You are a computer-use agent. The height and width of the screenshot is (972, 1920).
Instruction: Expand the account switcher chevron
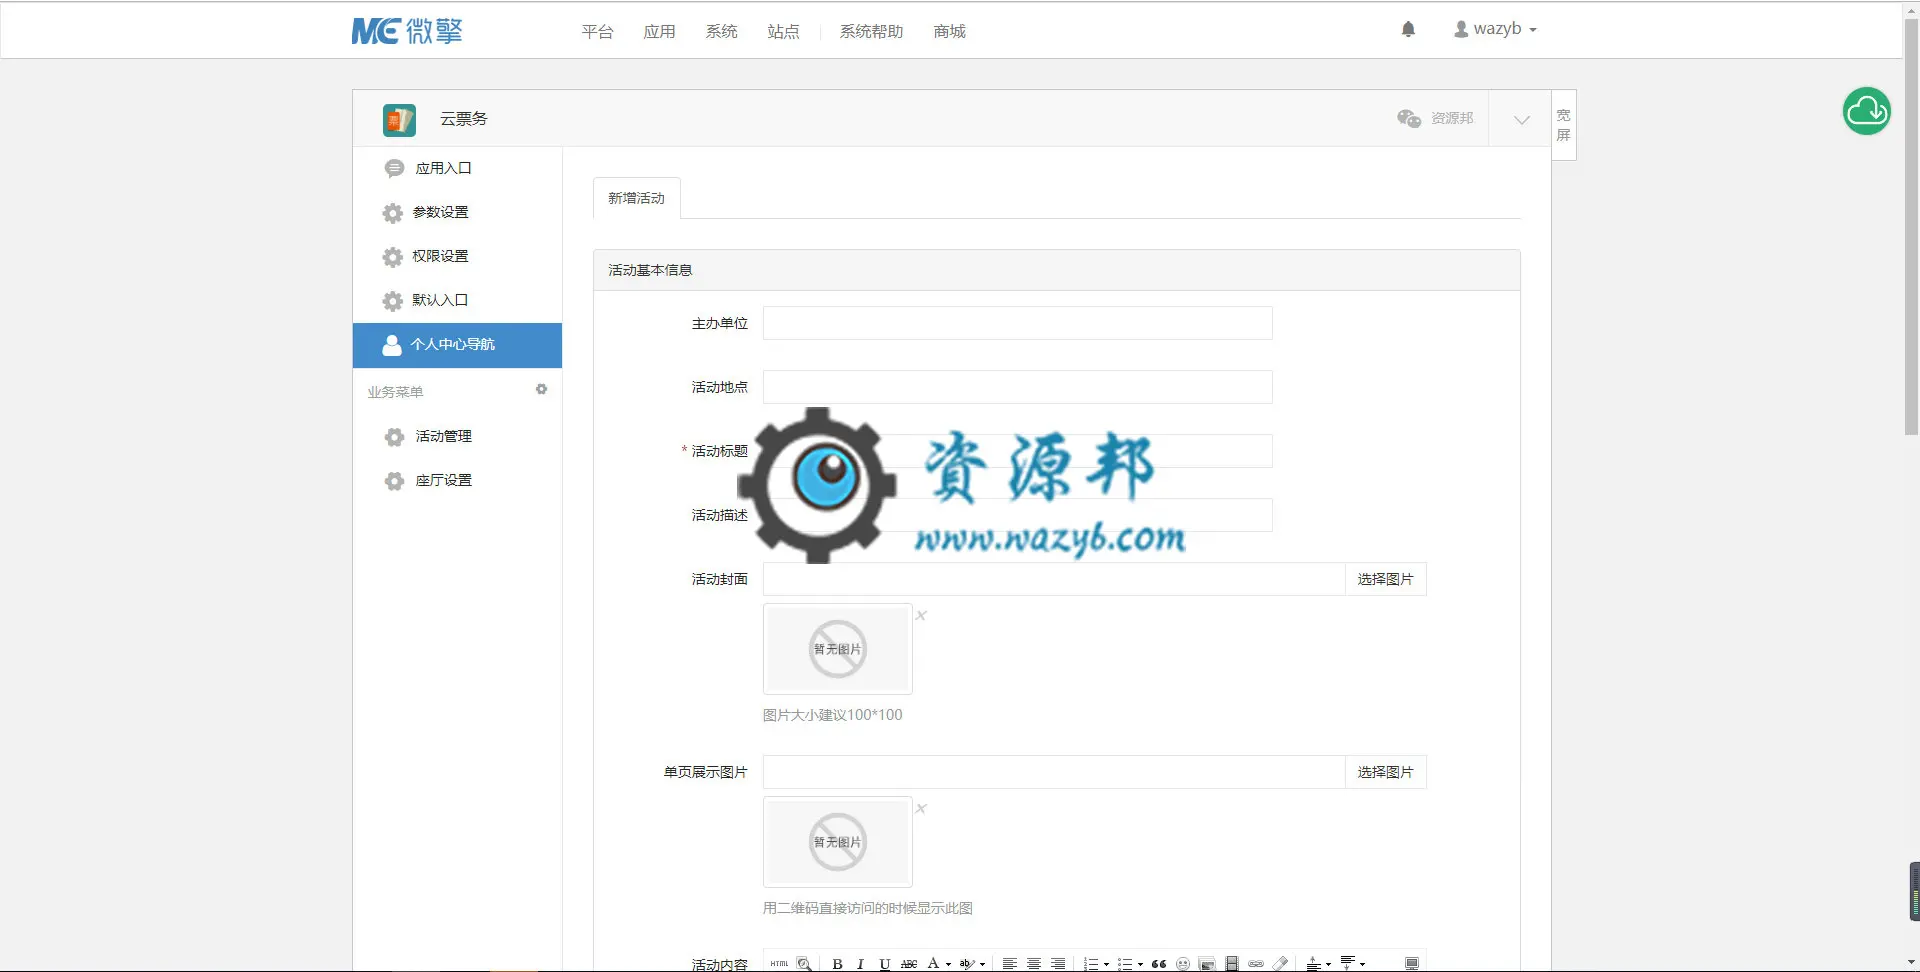pyautogui.click(x=1521, y=120)
